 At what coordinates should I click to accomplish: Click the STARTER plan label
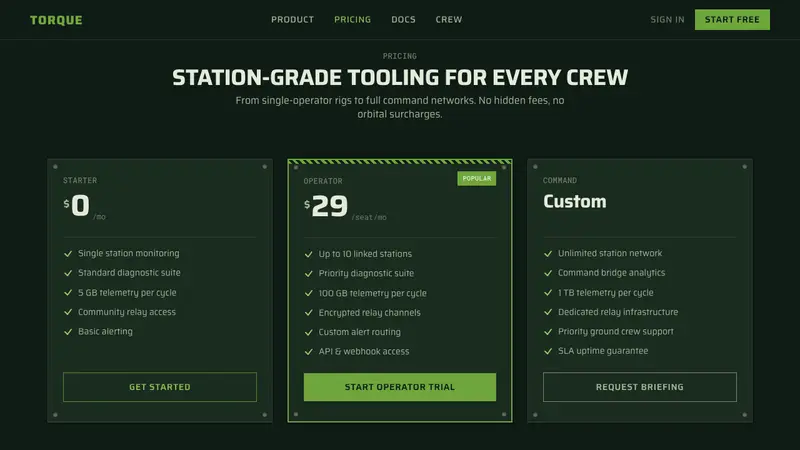click(x=80, y=180)
